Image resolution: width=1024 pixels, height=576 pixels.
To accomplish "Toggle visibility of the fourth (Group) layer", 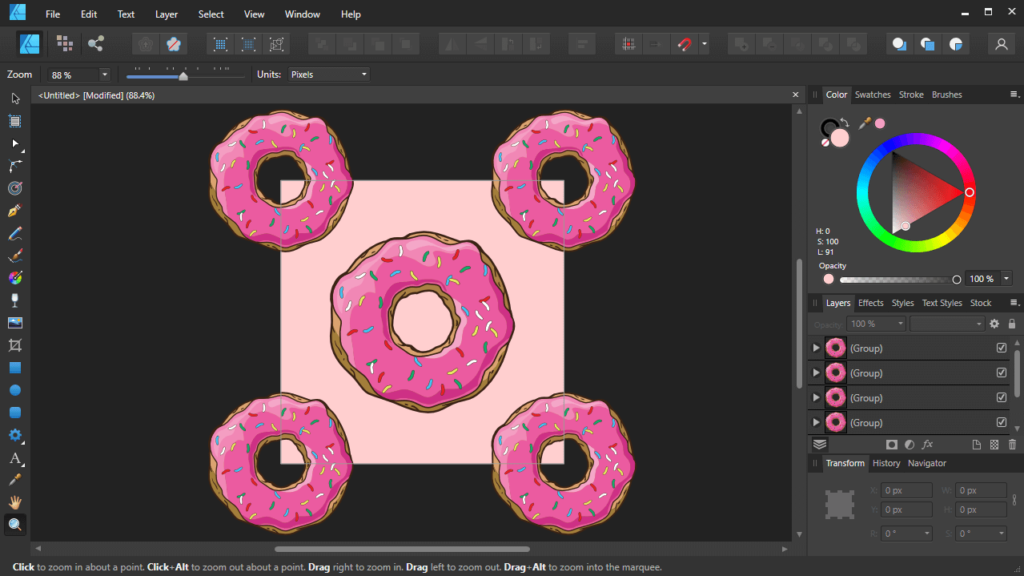I will (1001, 423).
